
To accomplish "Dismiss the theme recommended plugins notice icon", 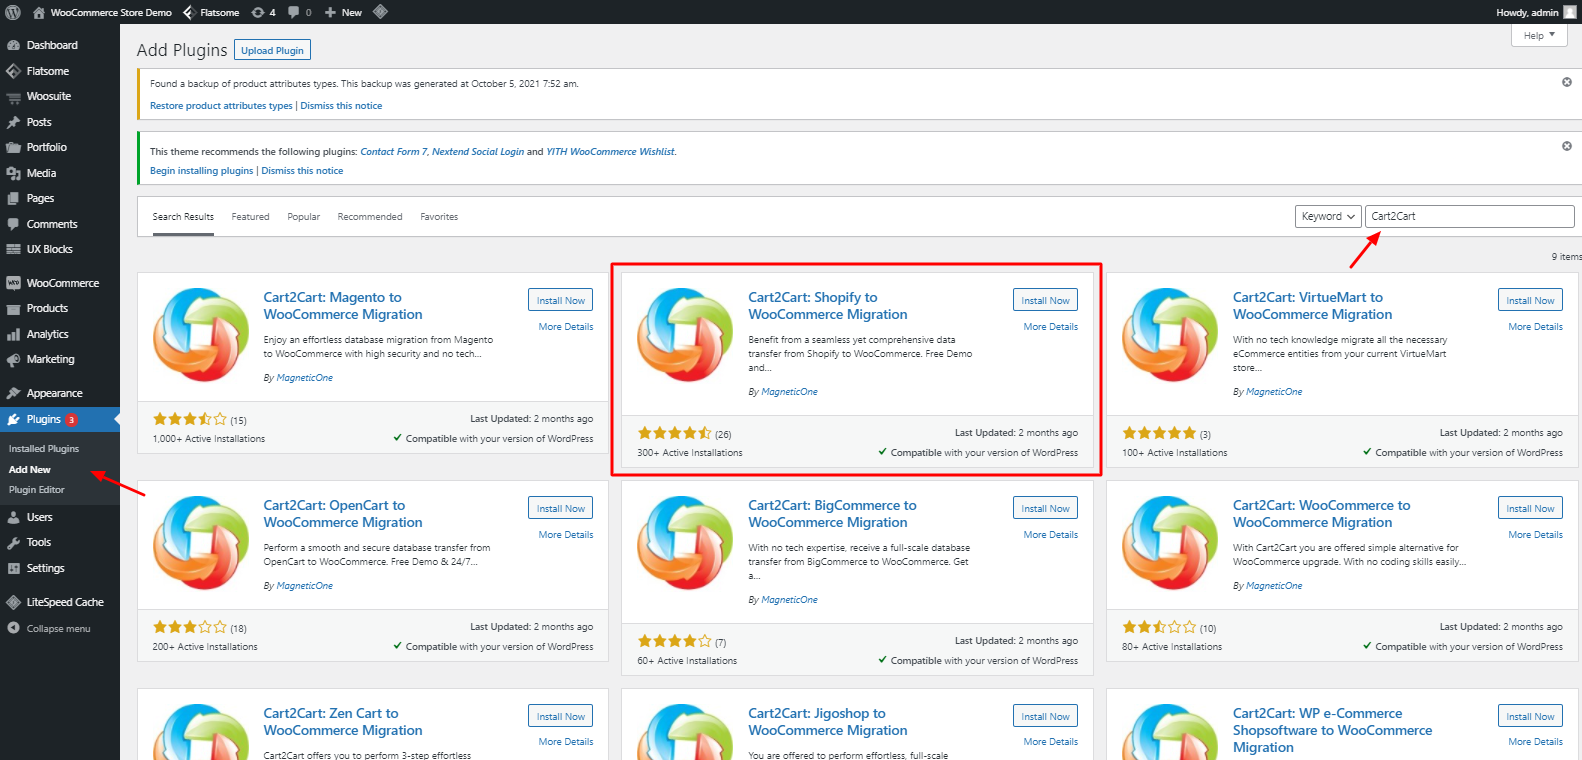I will (1567, 146).
